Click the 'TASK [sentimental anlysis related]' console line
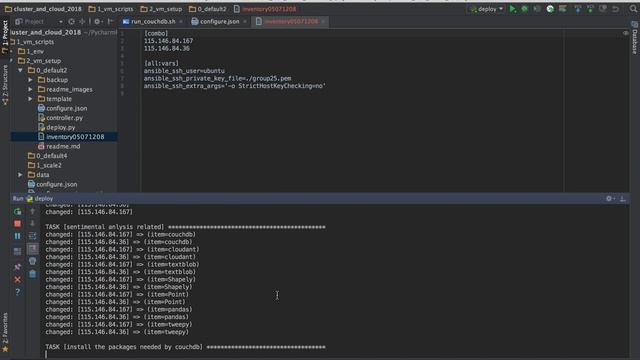 186,227
